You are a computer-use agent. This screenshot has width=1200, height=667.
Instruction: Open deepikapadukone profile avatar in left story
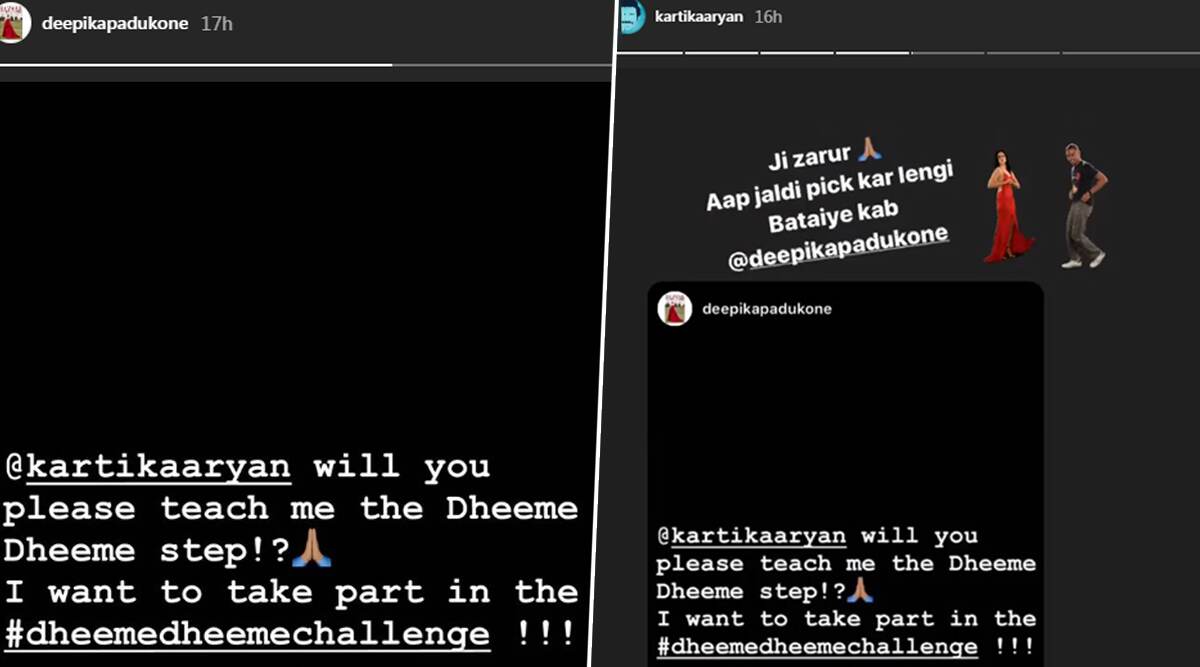coord(14,23)
